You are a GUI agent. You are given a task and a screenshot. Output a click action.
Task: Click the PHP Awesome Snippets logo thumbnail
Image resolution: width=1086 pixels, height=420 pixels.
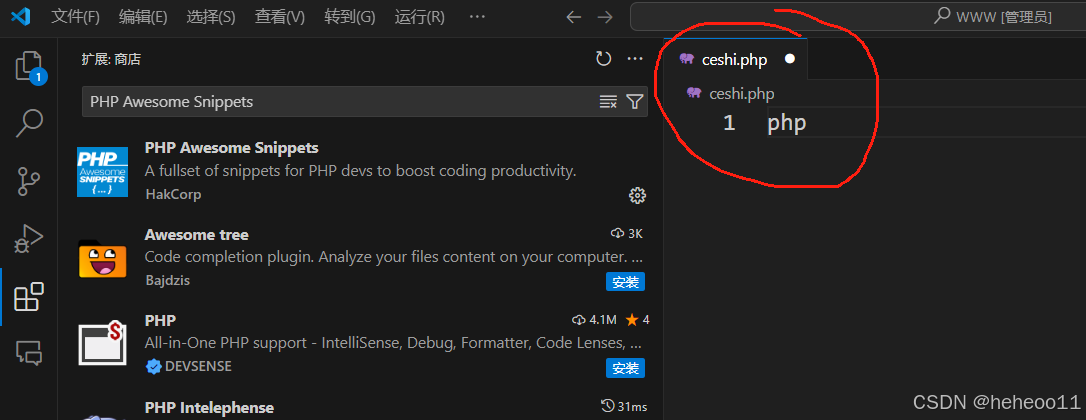pyautogui.click(x=103, y=172)
